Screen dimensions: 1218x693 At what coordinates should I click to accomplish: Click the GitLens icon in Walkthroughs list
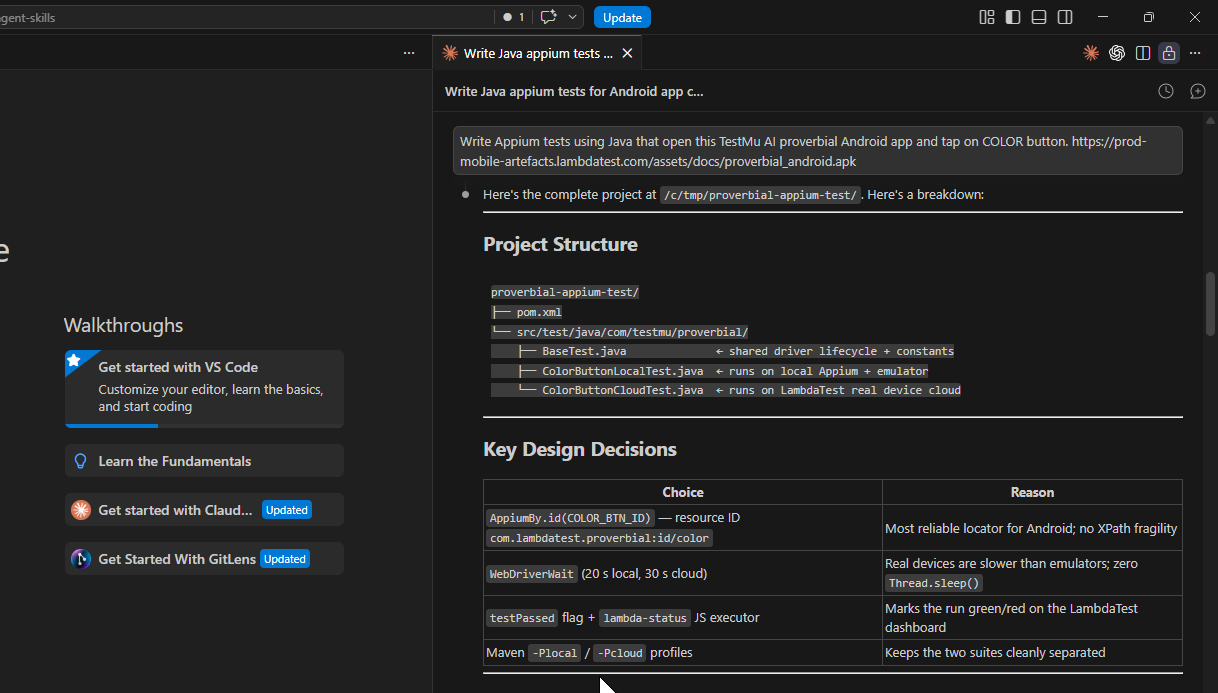coord(81,559)
